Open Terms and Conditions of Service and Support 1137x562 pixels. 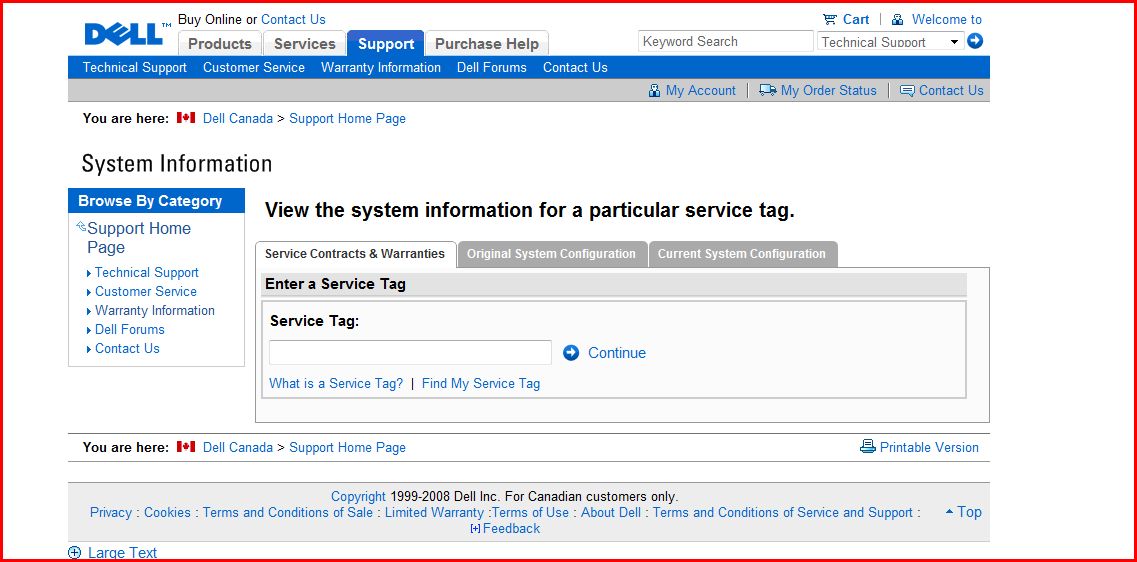pyautogui.click(x=783, y=513)
